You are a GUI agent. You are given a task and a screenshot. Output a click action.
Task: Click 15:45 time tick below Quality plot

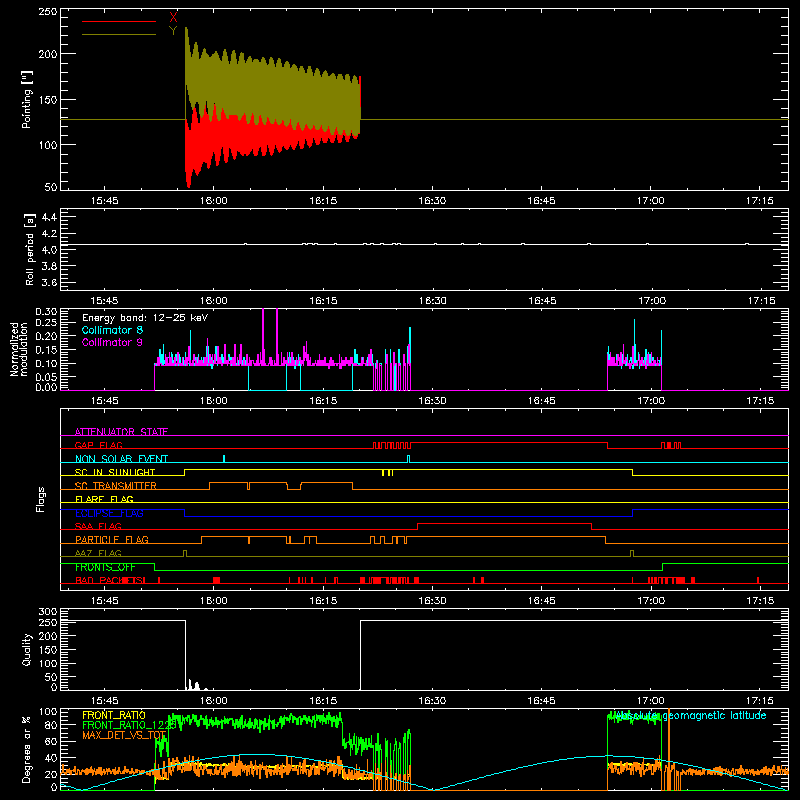pyautogui.click(x=105, y=701)
